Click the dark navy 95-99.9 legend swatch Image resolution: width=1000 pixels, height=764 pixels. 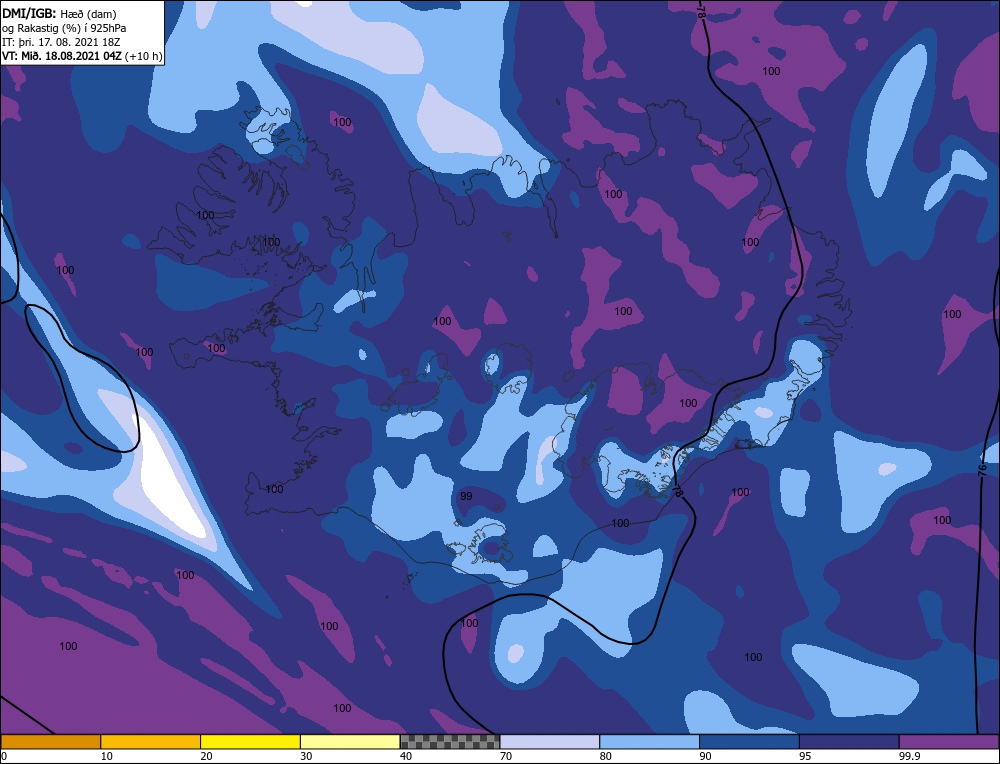pyautogui.click(x=849, y=741)
